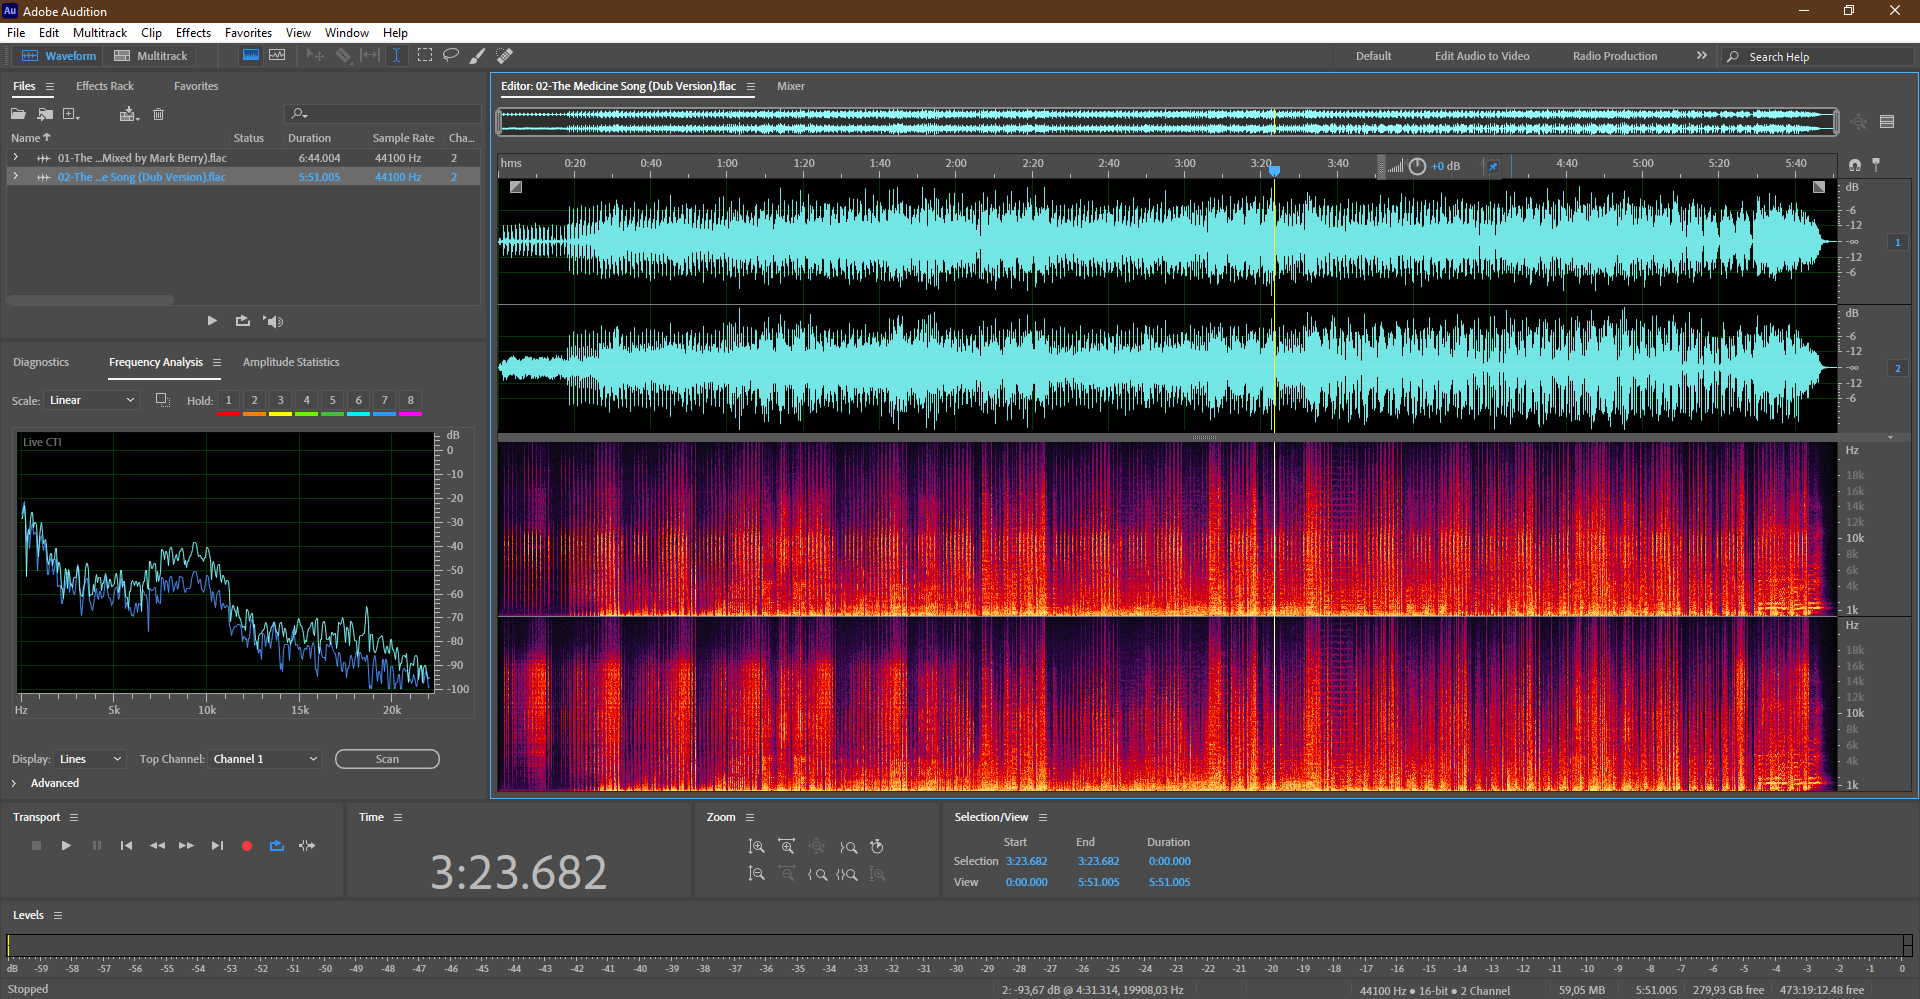Open the Top Channel dropdown
Screen dimensions: 1920x999
265,759
